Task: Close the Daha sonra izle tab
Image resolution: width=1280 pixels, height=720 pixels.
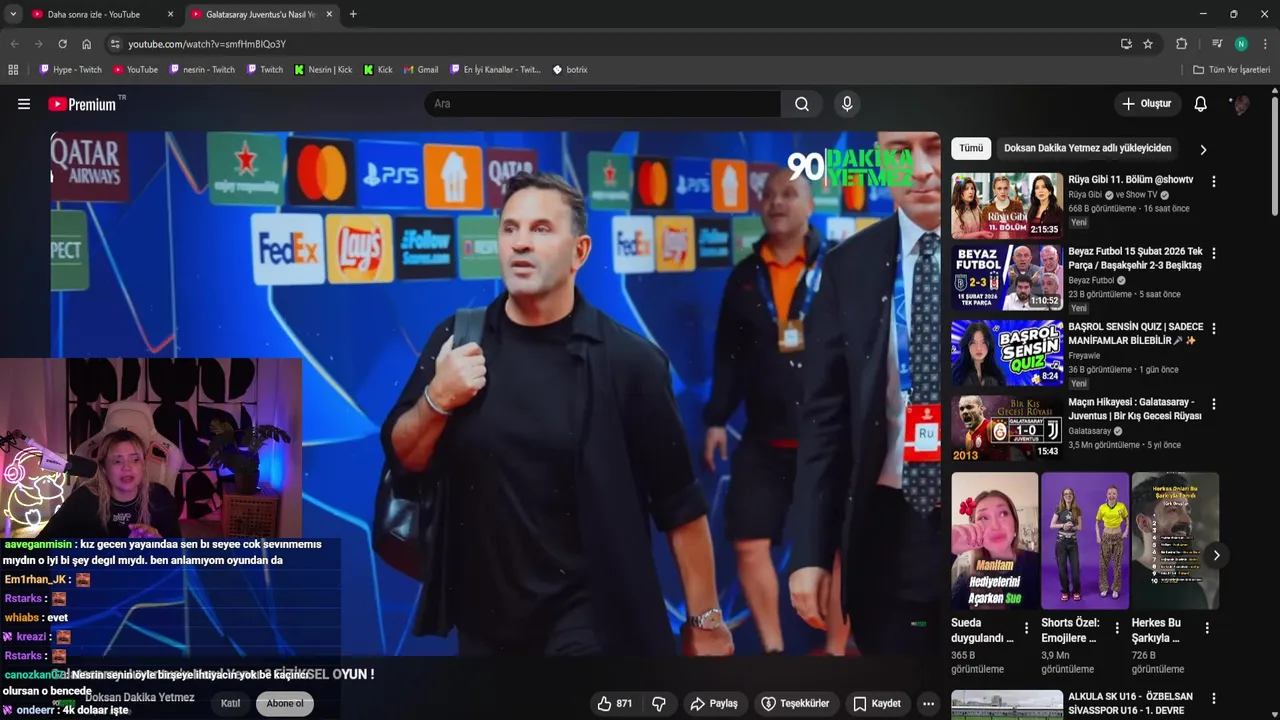Action: pos(171,14)
